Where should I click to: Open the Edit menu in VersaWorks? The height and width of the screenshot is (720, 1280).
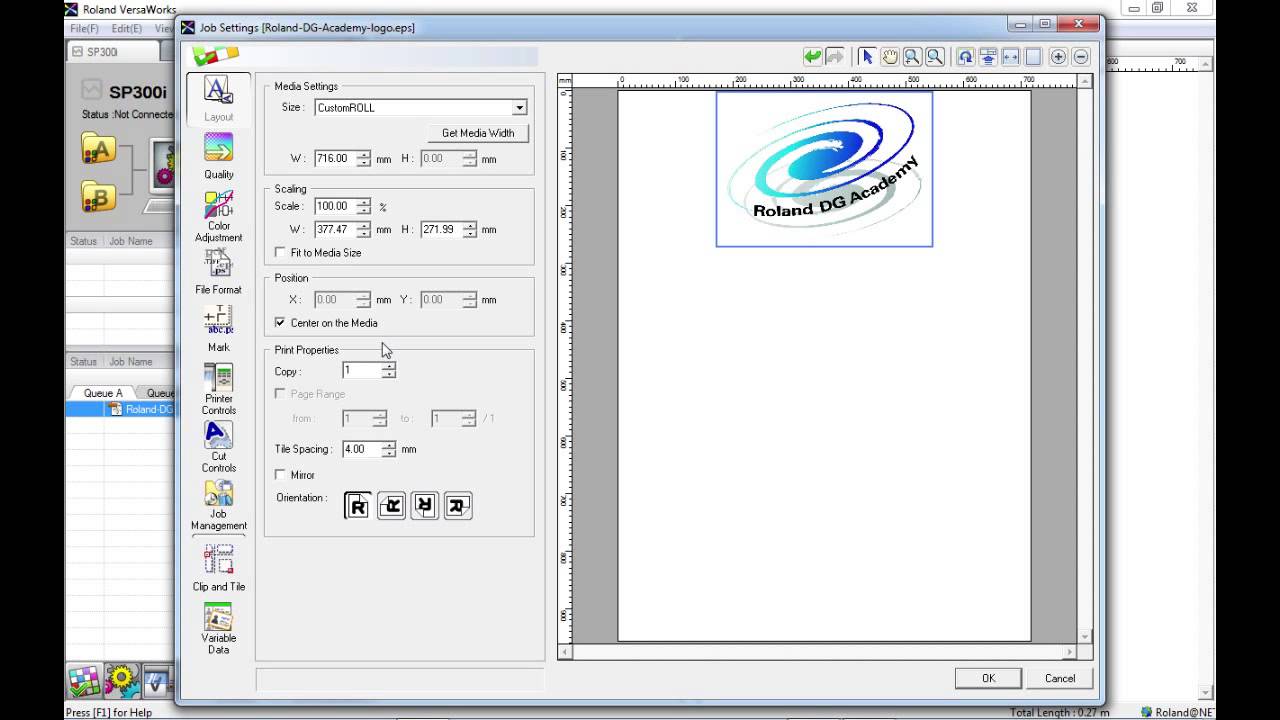[127, 29]
